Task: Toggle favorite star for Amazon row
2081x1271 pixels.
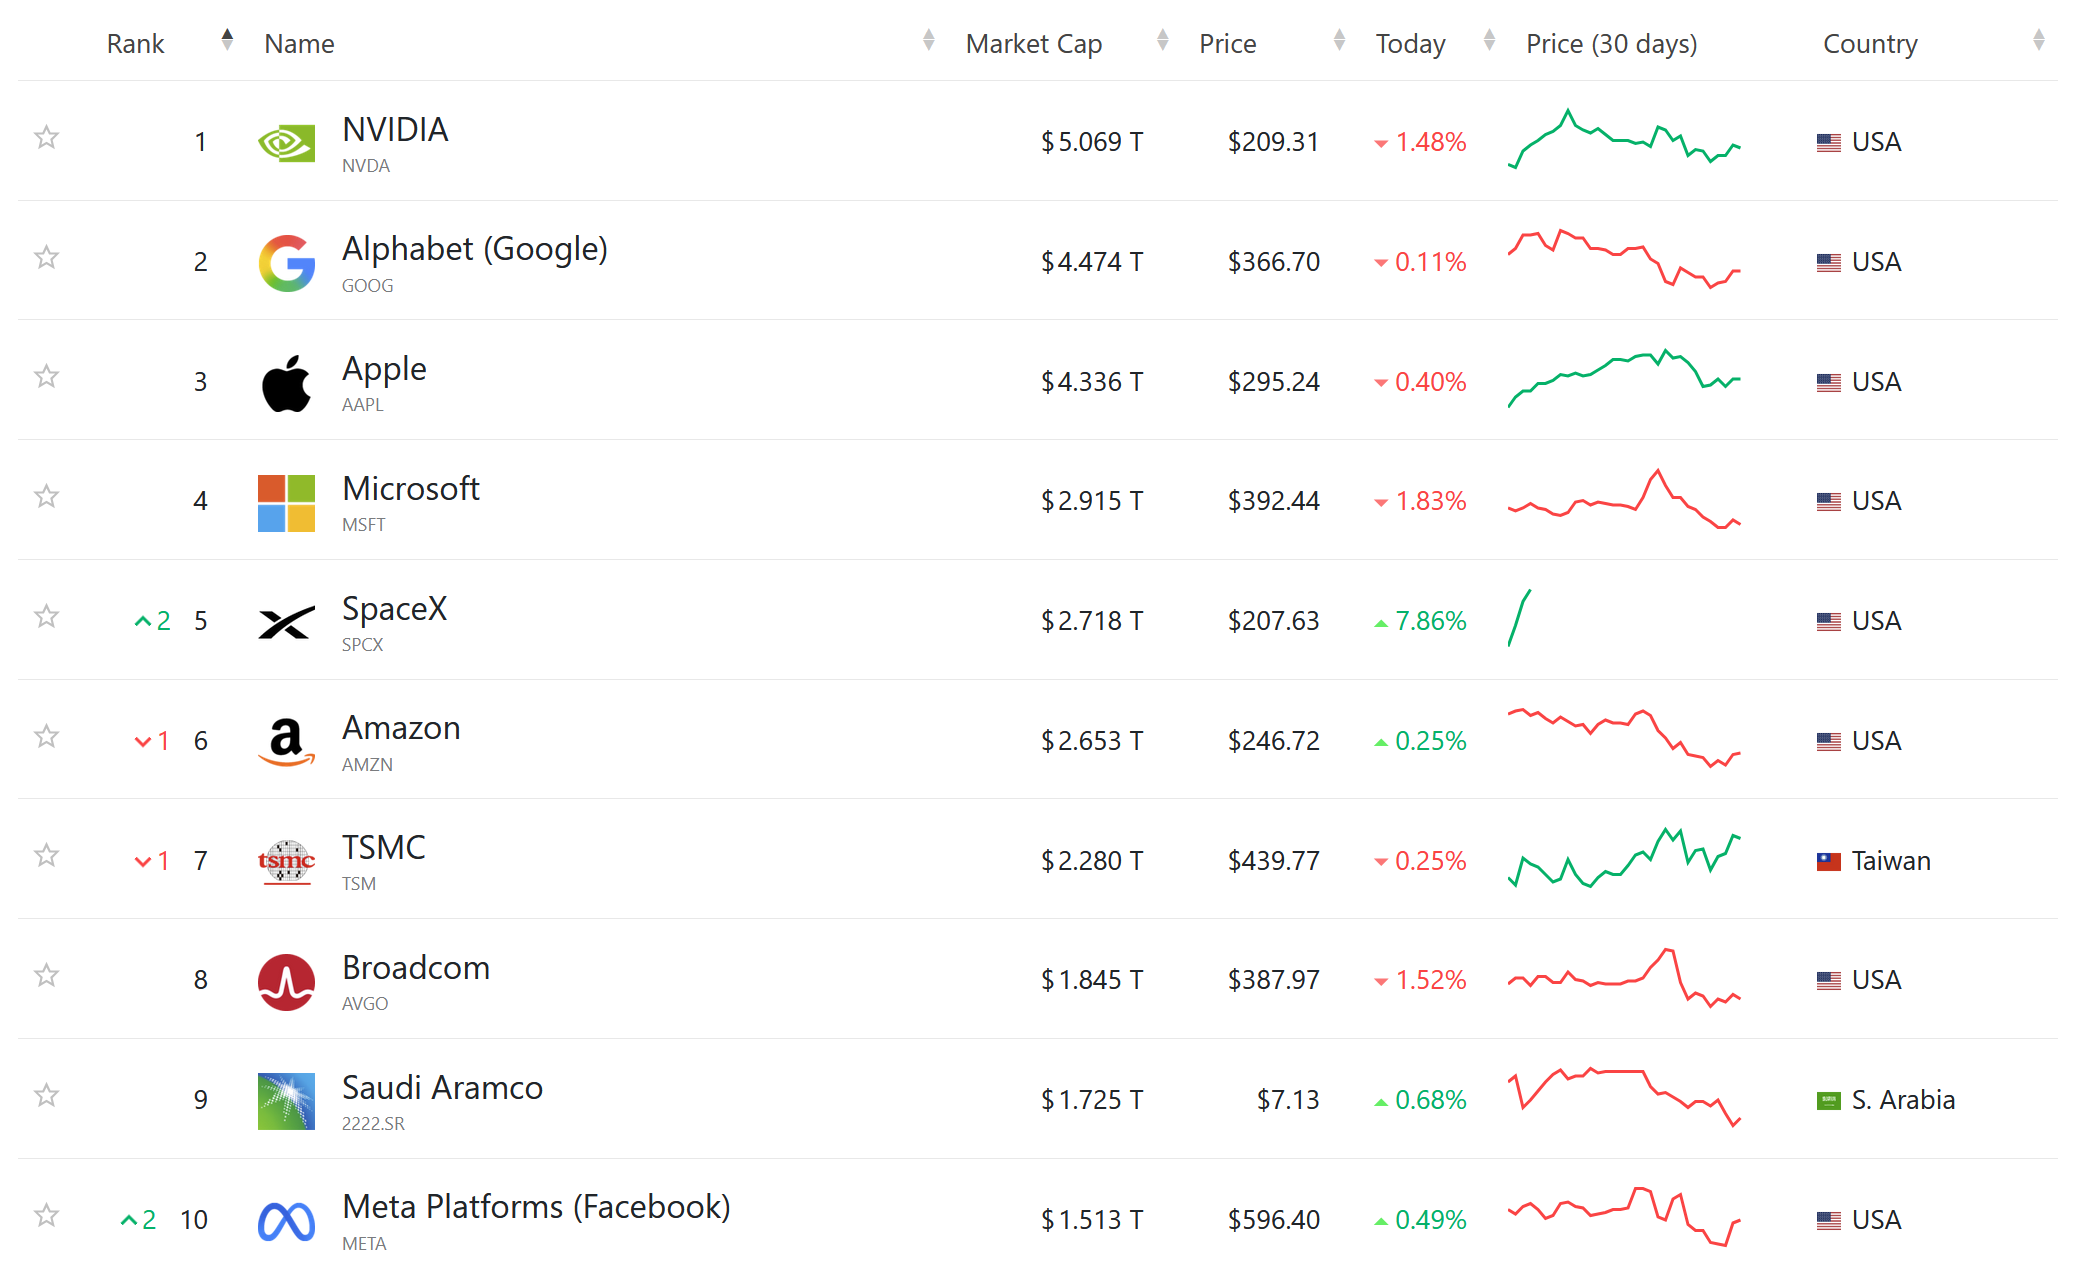Action: pyautogui.click(x=46, y=736)
